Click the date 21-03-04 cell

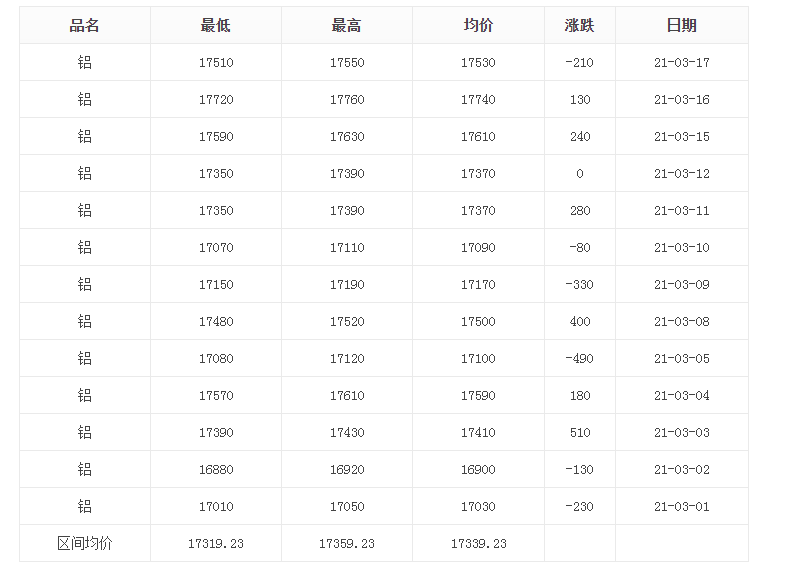[x=681, y=396]
